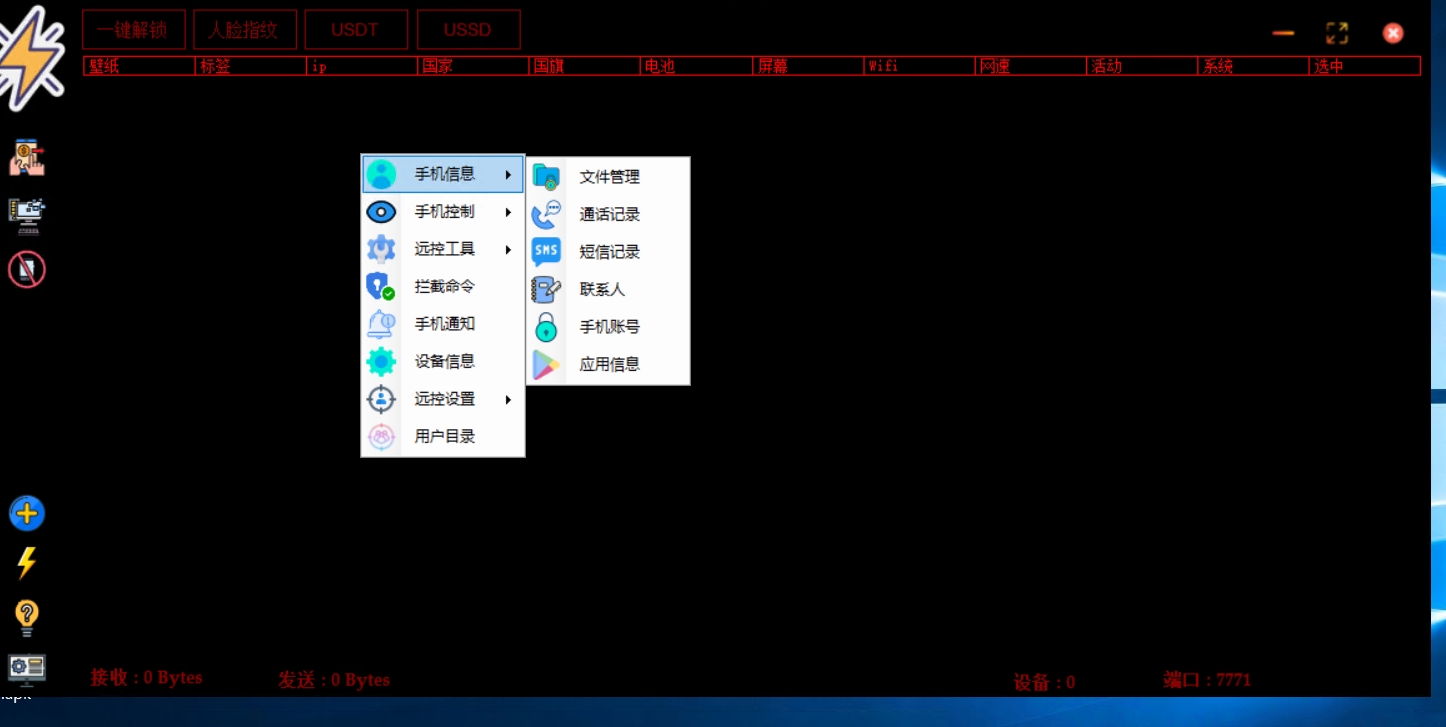Open 通话记录 from the submenu
1446x727 pixels.
coord(608,214)
